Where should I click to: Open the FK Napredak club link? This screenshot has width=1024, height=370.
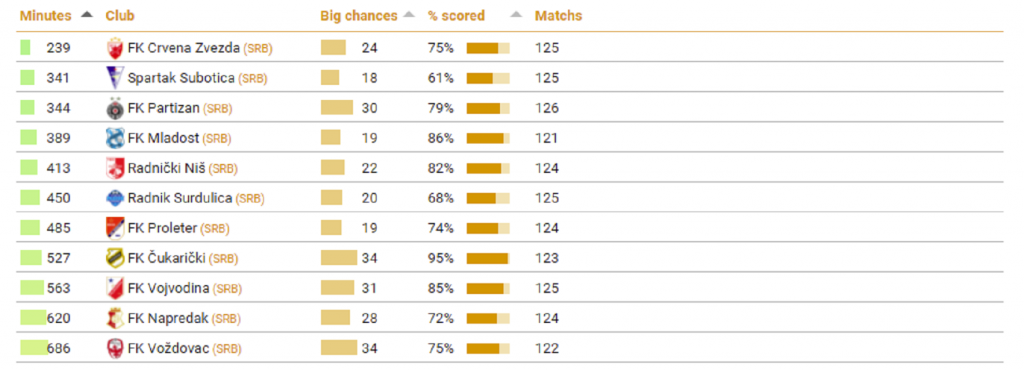168,318
